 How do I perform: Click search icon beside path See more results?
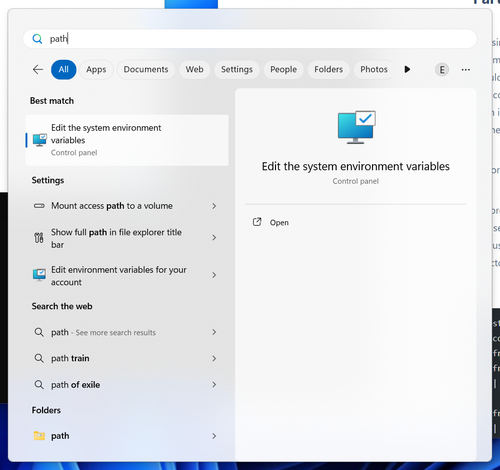tap(39, 332)
